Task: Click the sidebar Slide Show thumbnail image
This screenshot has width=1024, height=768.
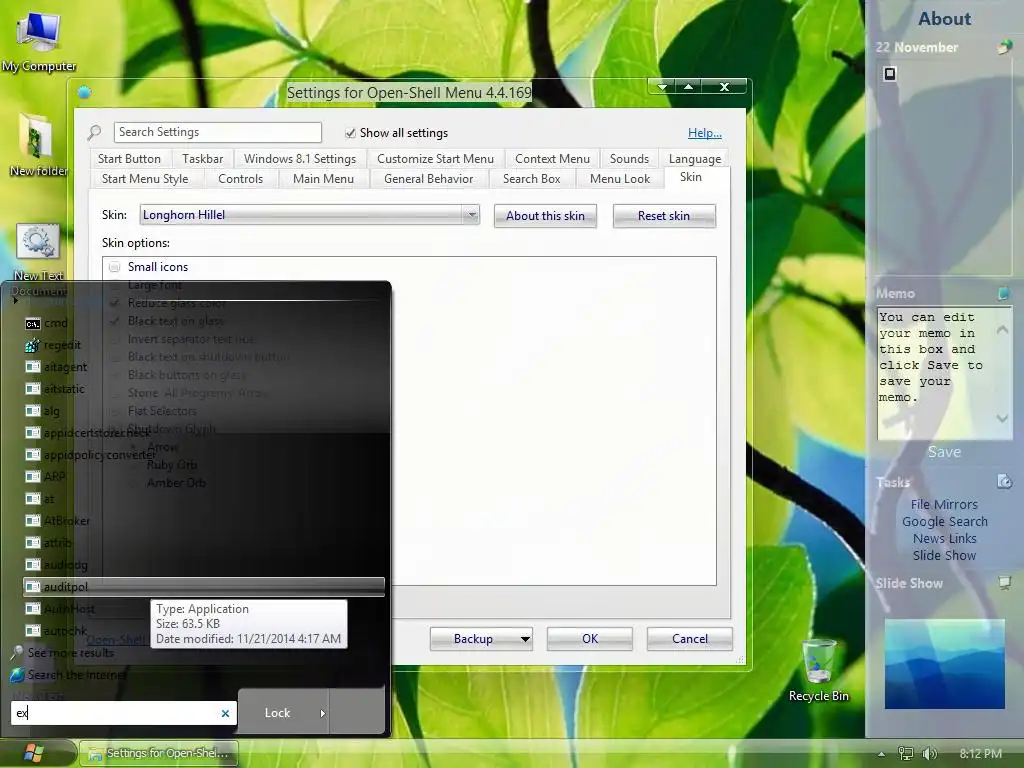Action: [944, 664]
